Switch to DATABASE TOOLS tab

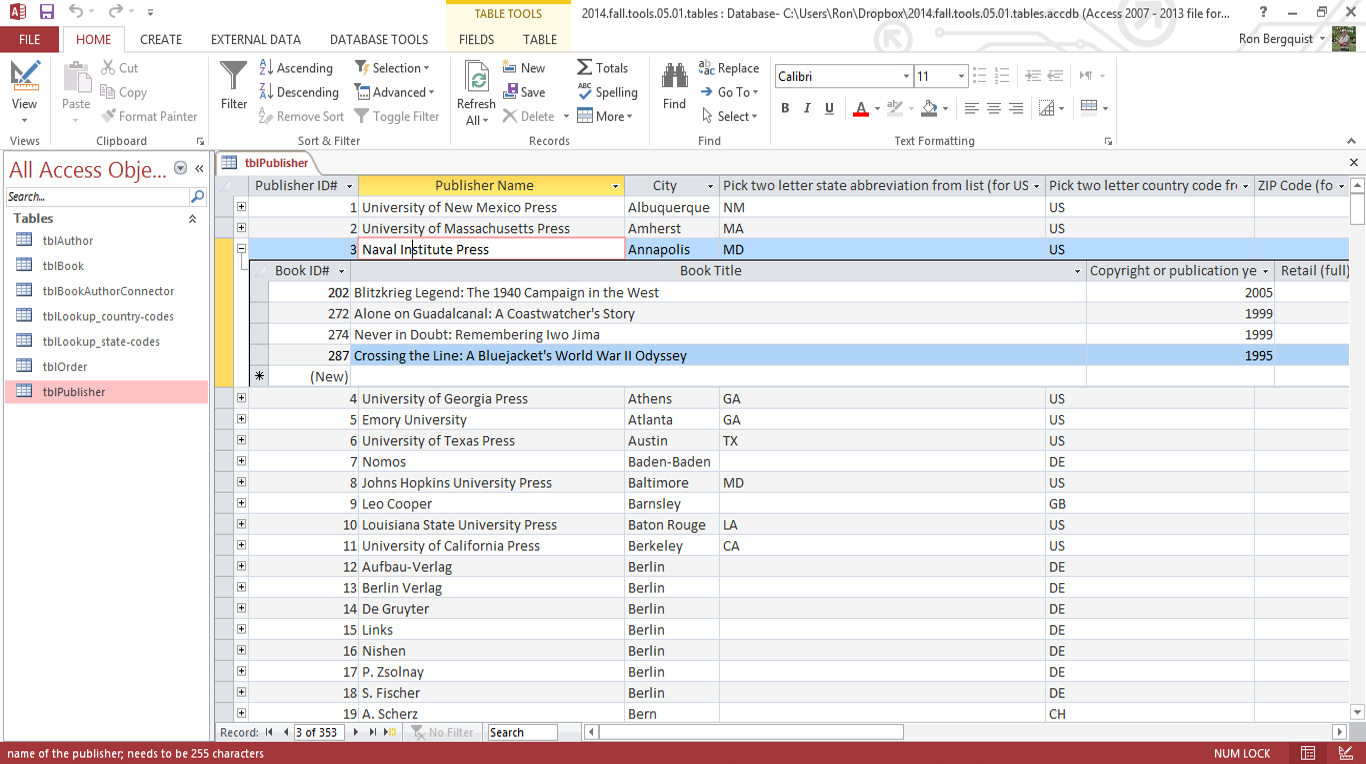379,39
